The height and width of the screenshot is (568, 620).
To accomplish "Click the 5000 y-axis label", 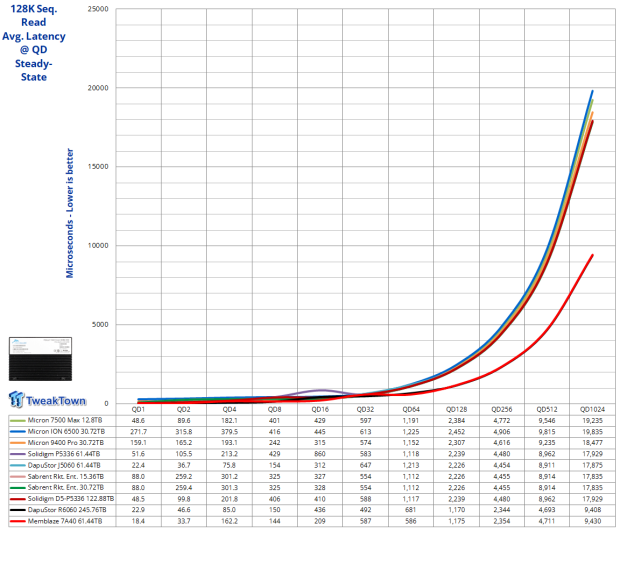I will (x=100, y=324).
